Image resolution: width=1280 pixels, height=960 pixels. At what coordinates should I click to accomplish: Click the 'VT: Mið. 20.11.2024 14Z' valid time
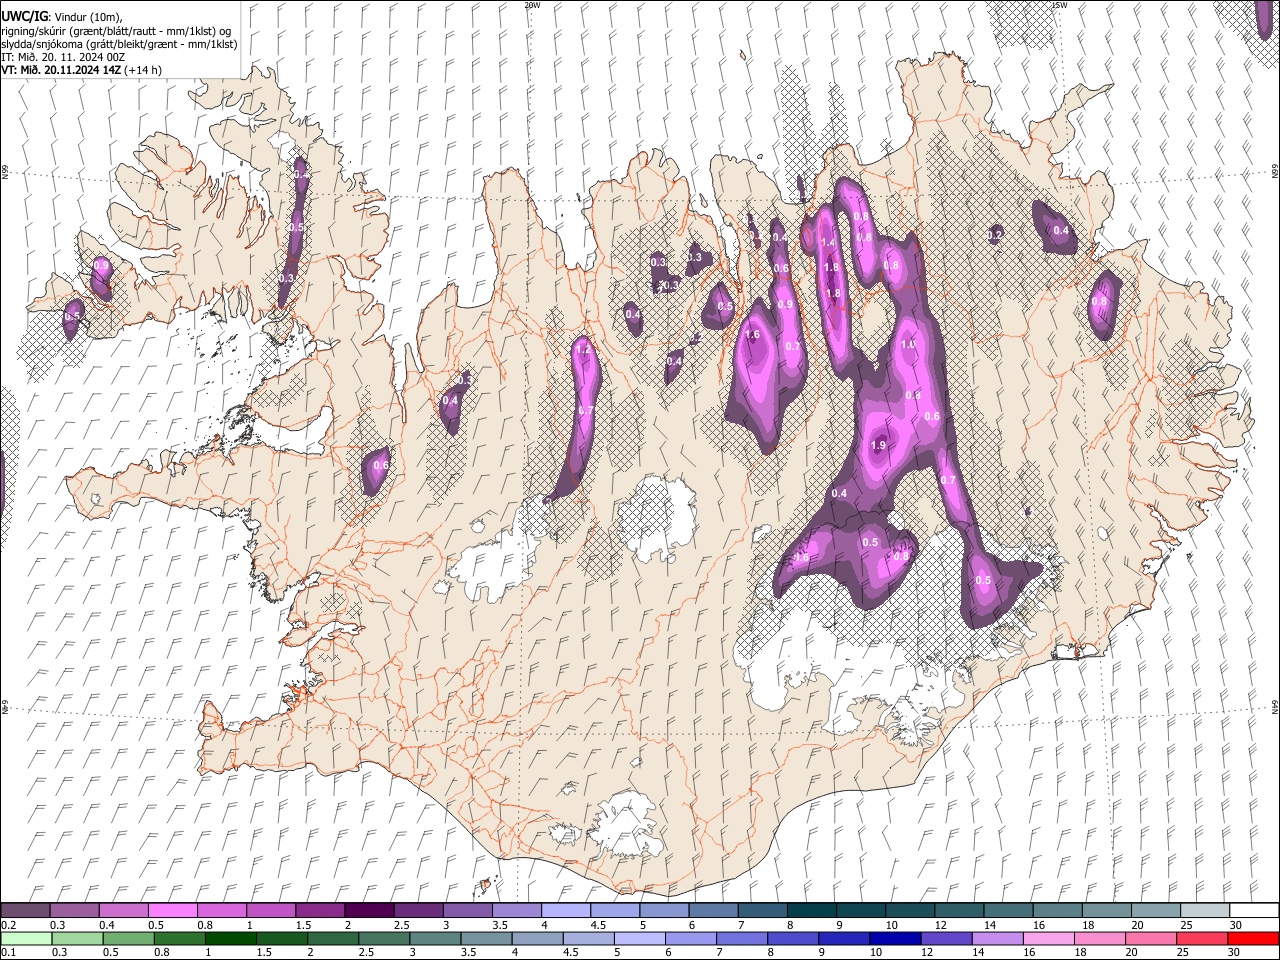(x=61, y=70)
